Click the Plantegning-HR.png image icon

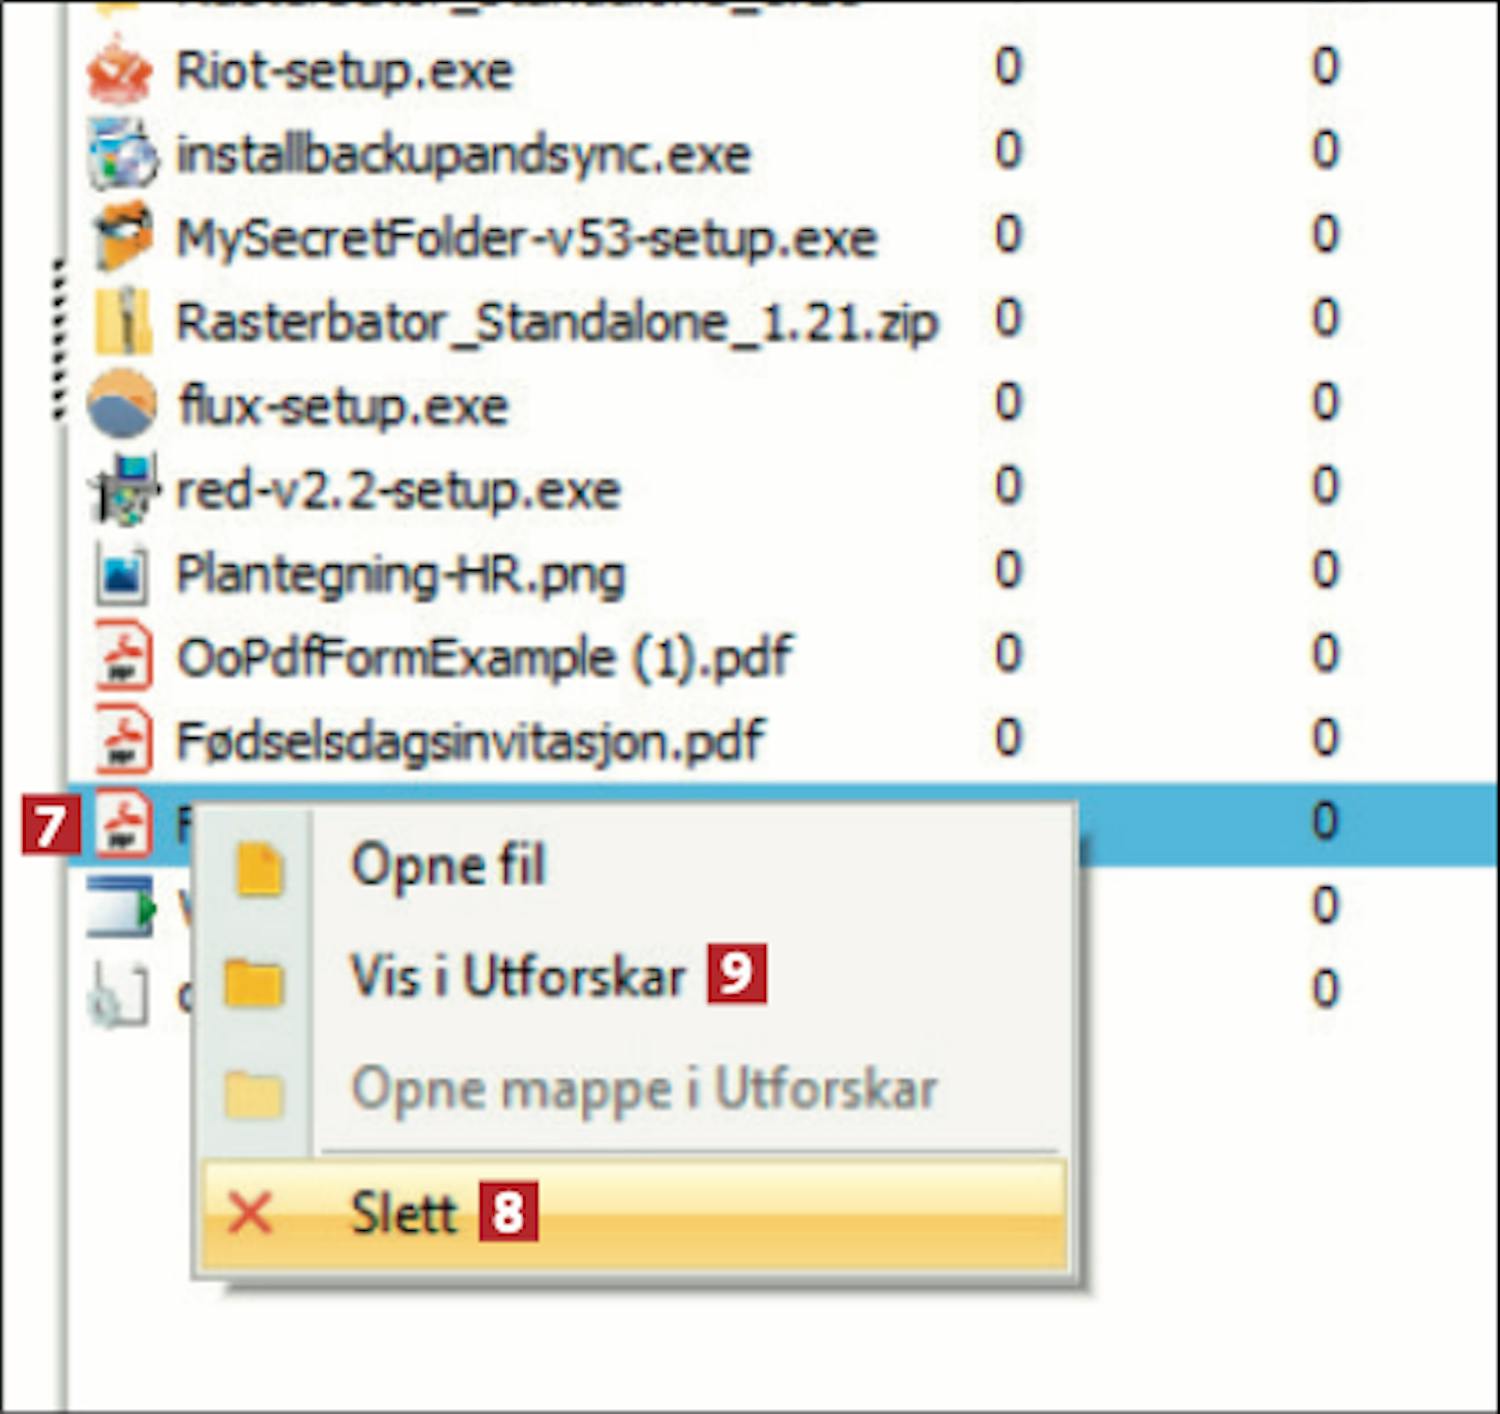[122, 574]
